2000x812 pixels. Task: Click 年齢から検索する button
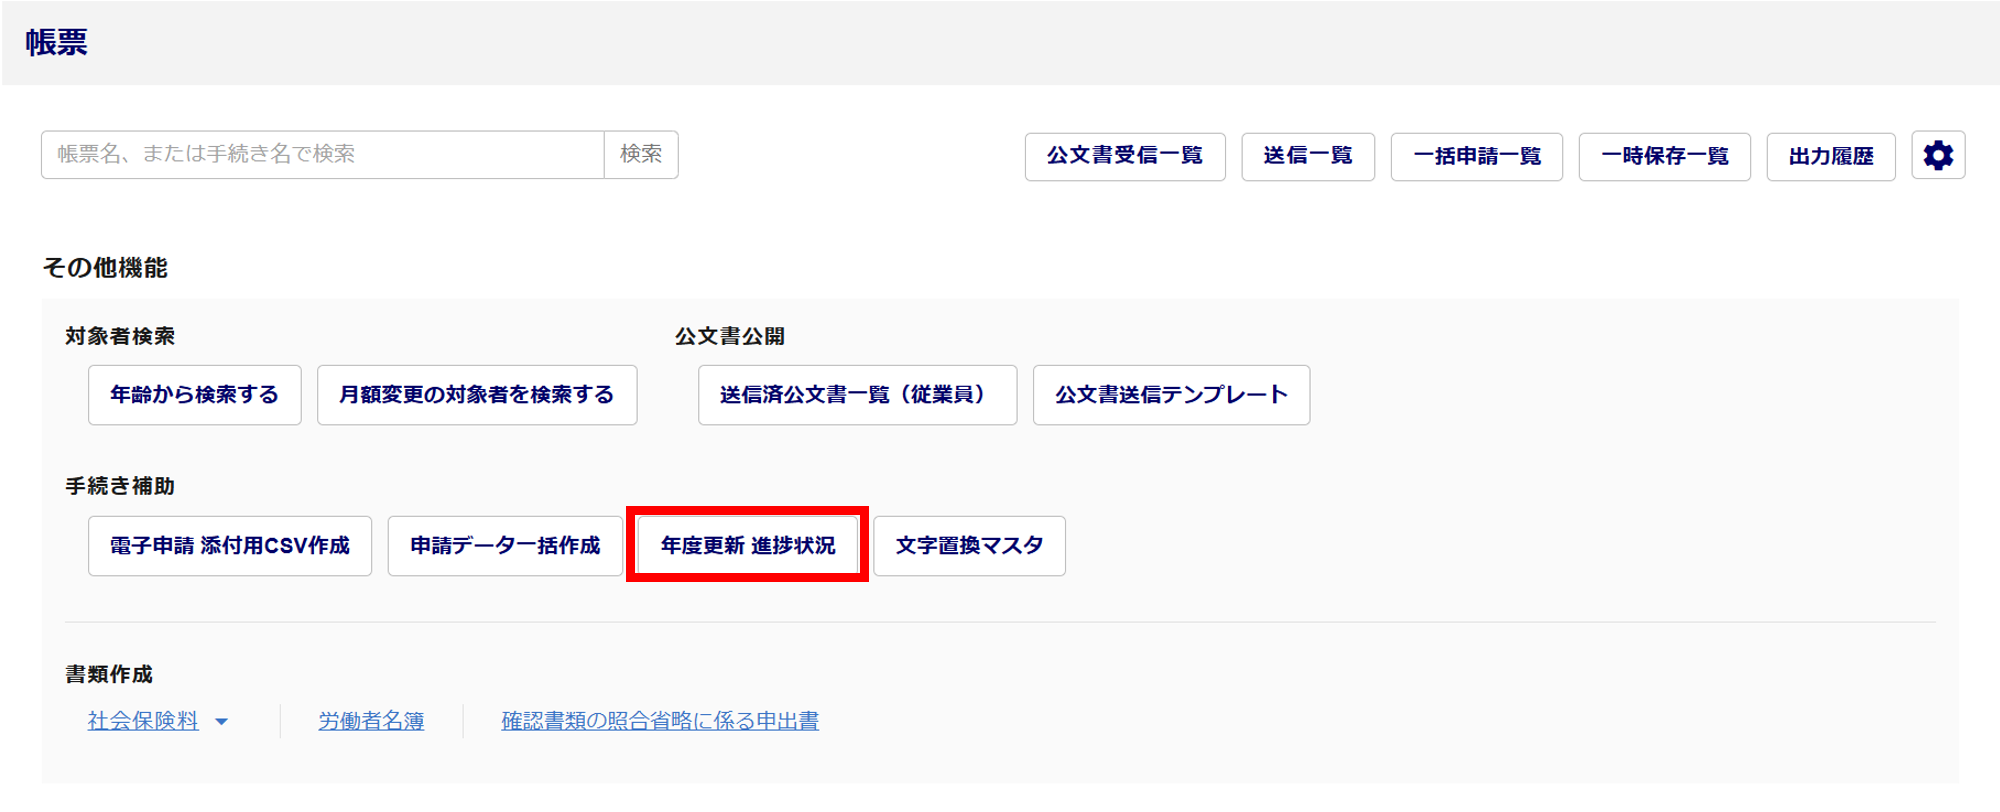point(194,395)
